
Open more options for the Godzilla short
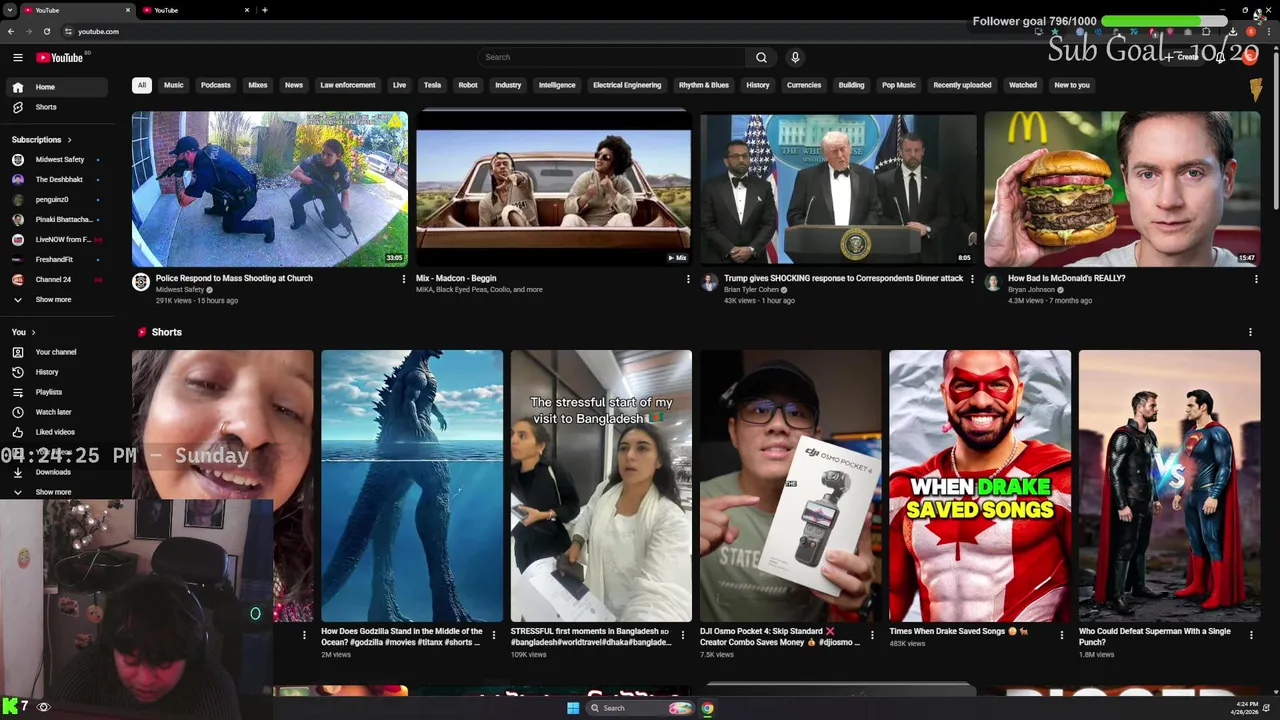494,633
